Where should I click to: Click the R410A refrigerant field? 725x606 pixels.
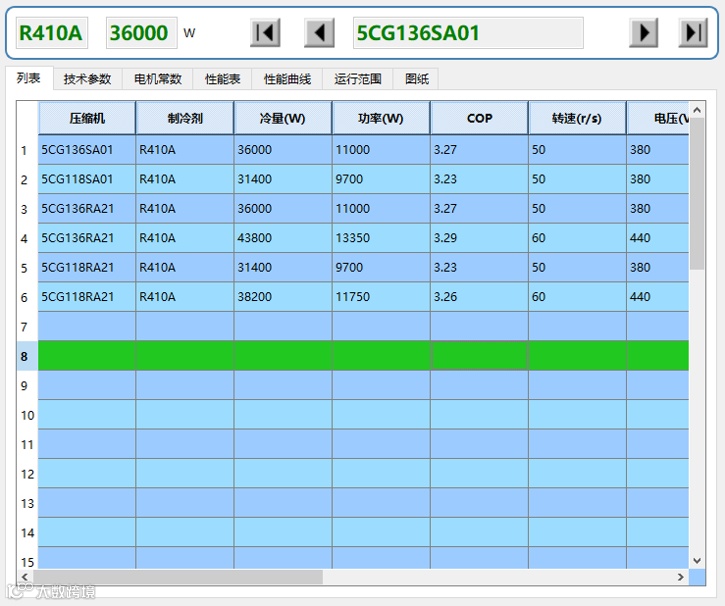pyautogui.click(x=51, y=33)
